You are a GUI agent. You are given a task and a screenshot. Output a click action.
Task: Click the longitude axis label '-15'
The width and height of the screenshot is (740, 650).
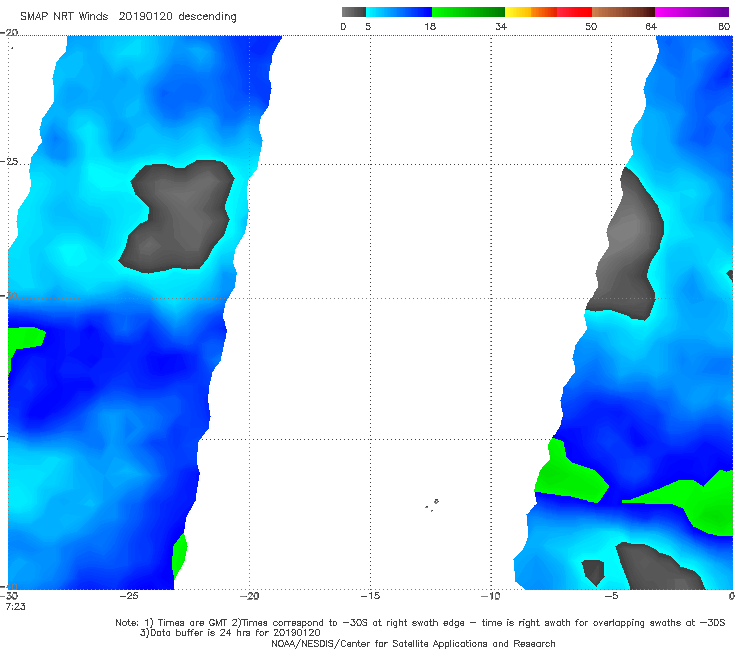370,596
